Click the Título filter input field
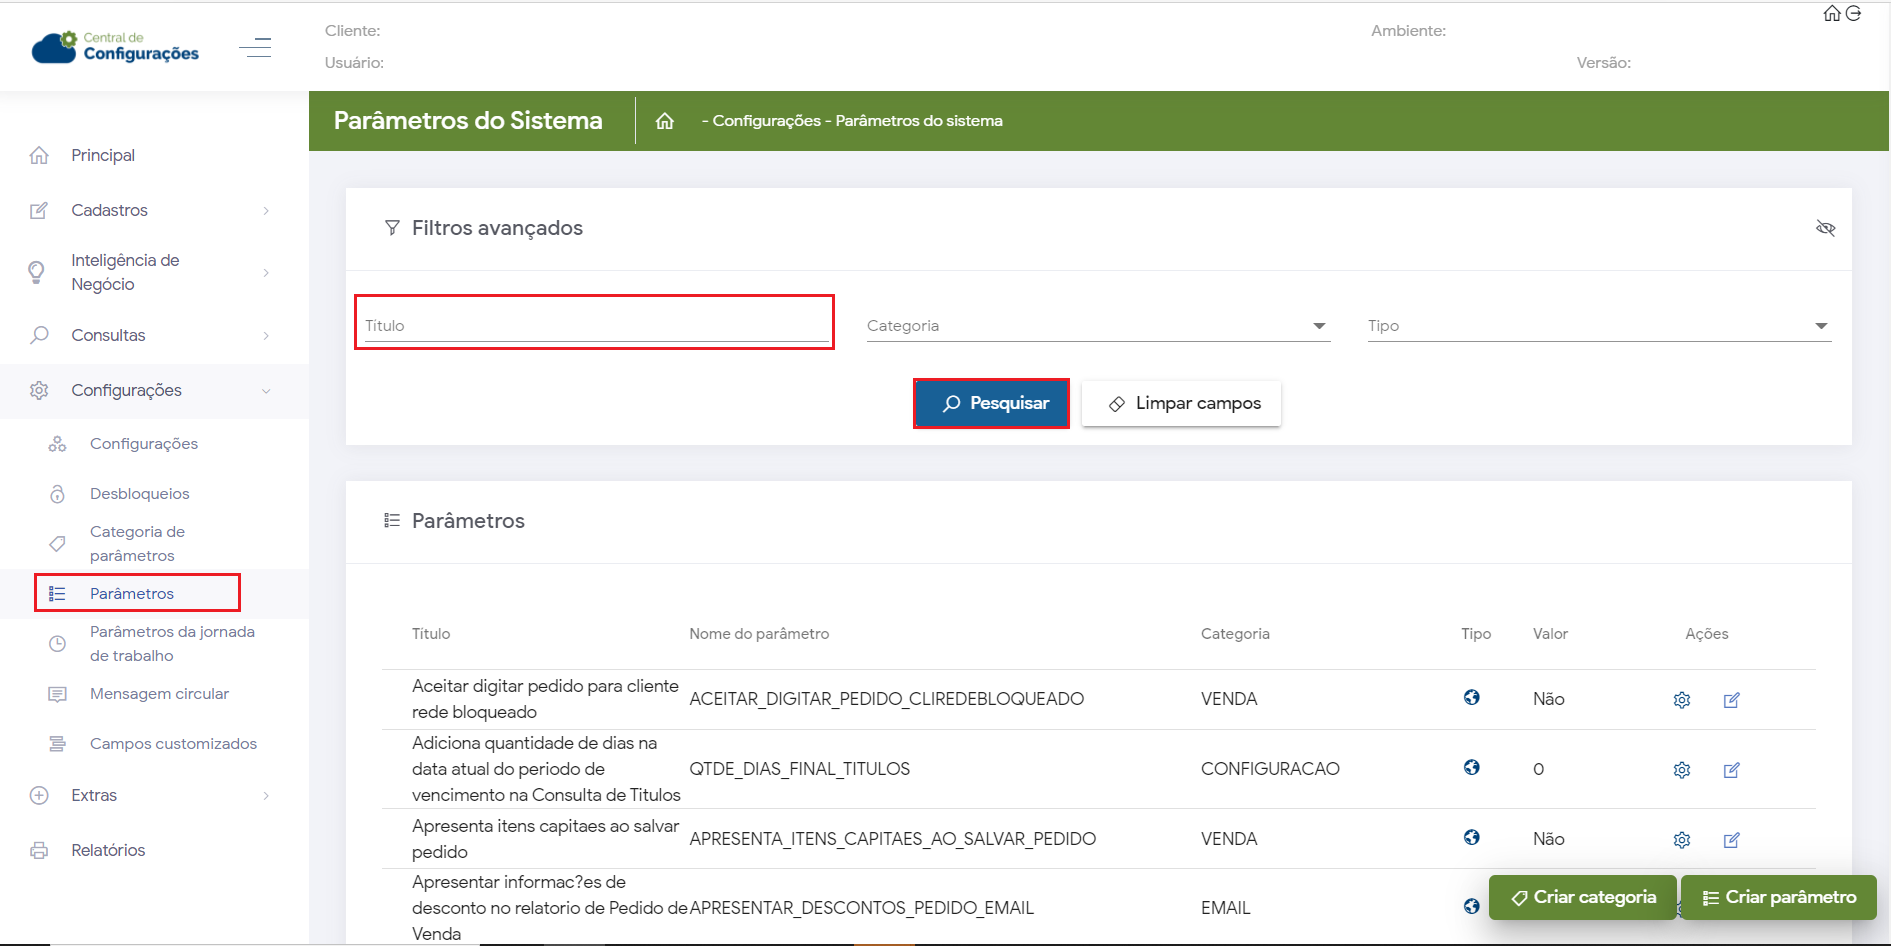 tap(594, 326)
